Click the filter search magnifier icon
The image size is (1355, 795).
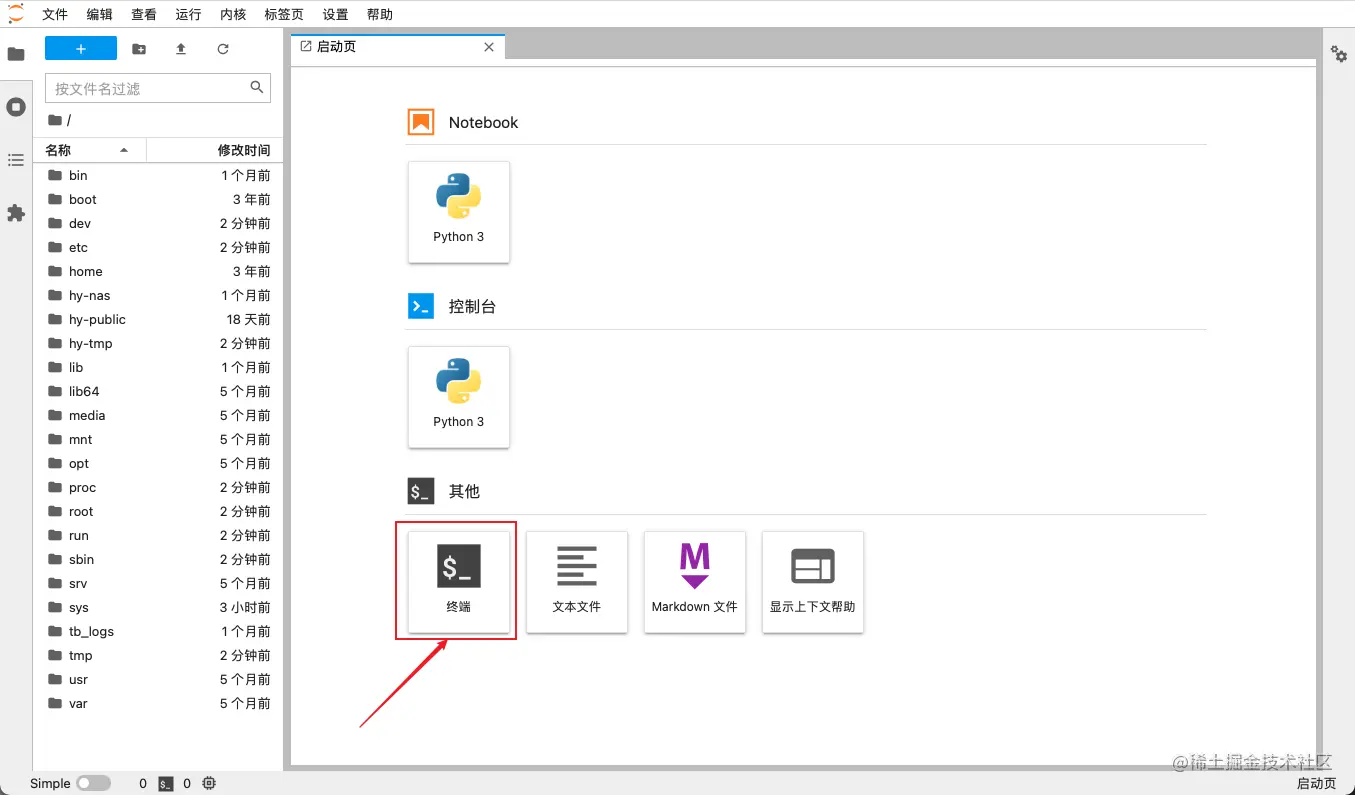coord(257,87)
